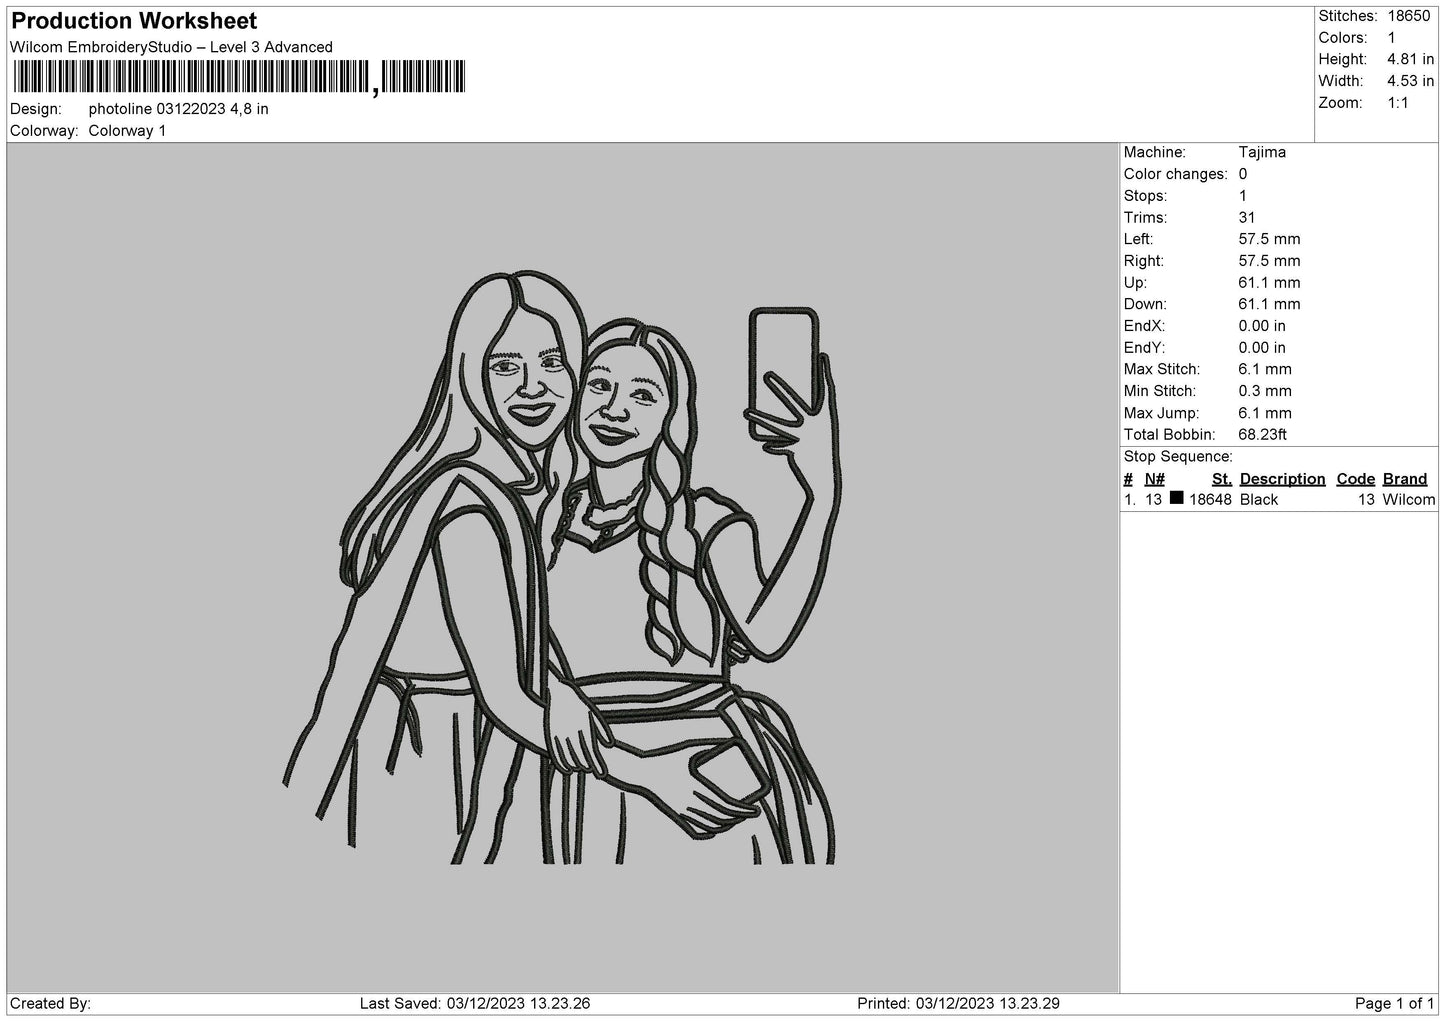Click the Trims value 31
This screenshot has width=1445, height=1021.
(x=1247, y=217)
